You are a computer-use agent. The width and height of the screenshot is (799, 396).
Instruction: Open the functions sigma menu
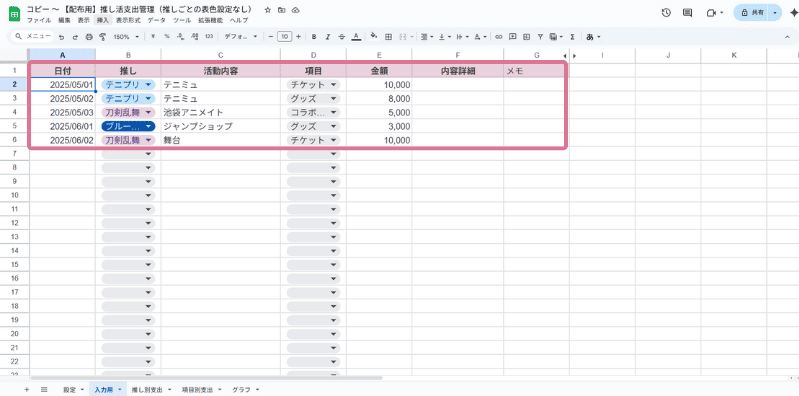tap(573, 37)
